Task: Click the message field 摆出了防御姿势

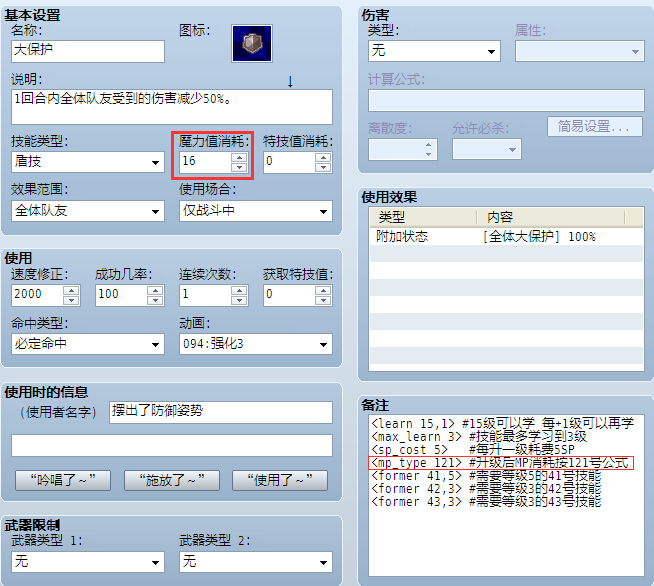Action: point(221,412)
